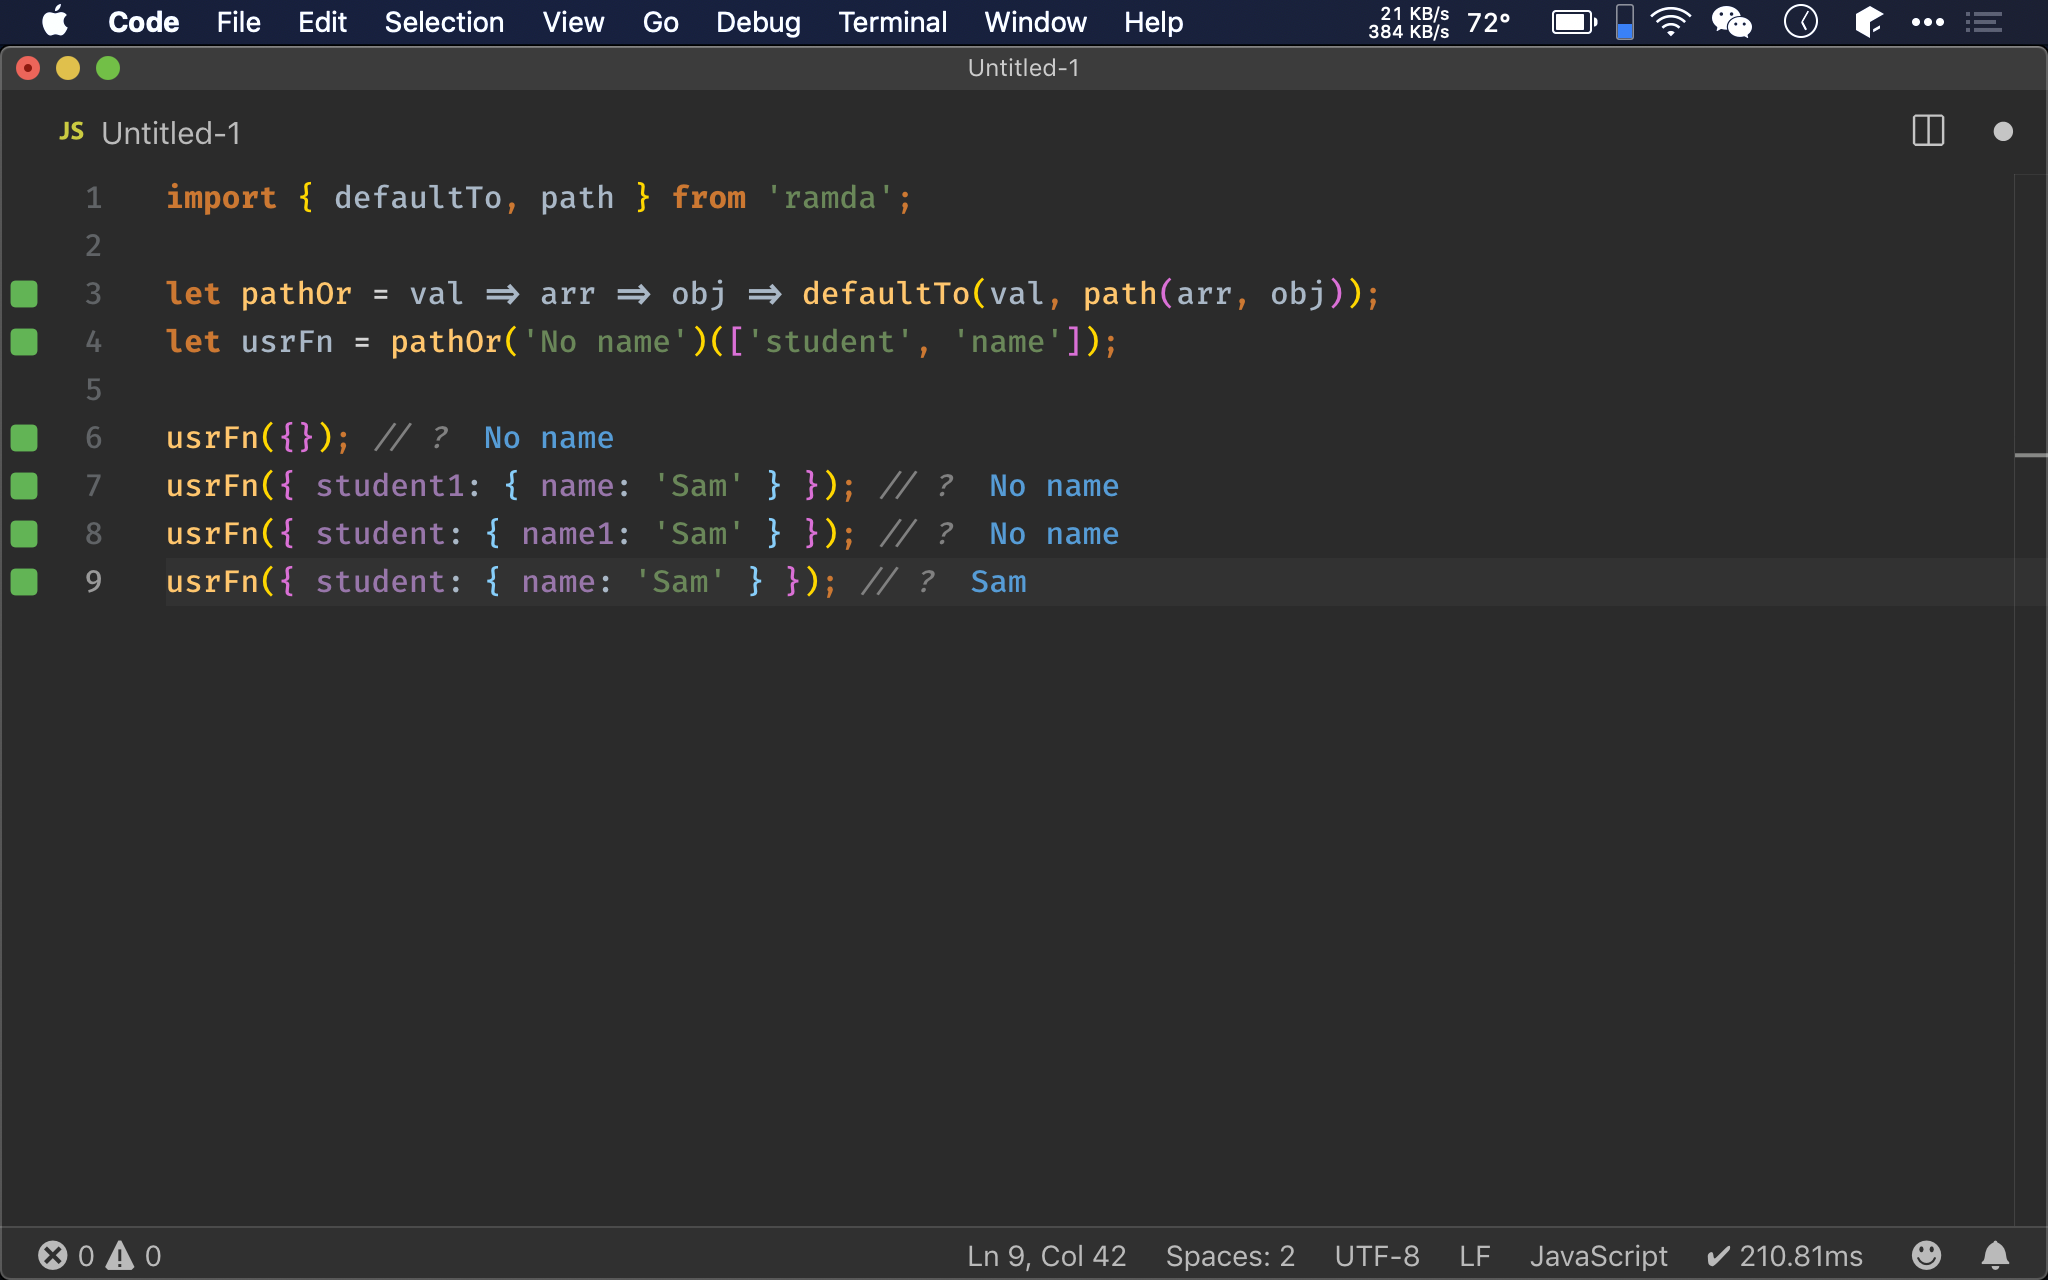Viewport: 2048px width, 1280px height.
Task: Click the Quokka 210.81ms timing indicator
Action: coord(1784,1256)
